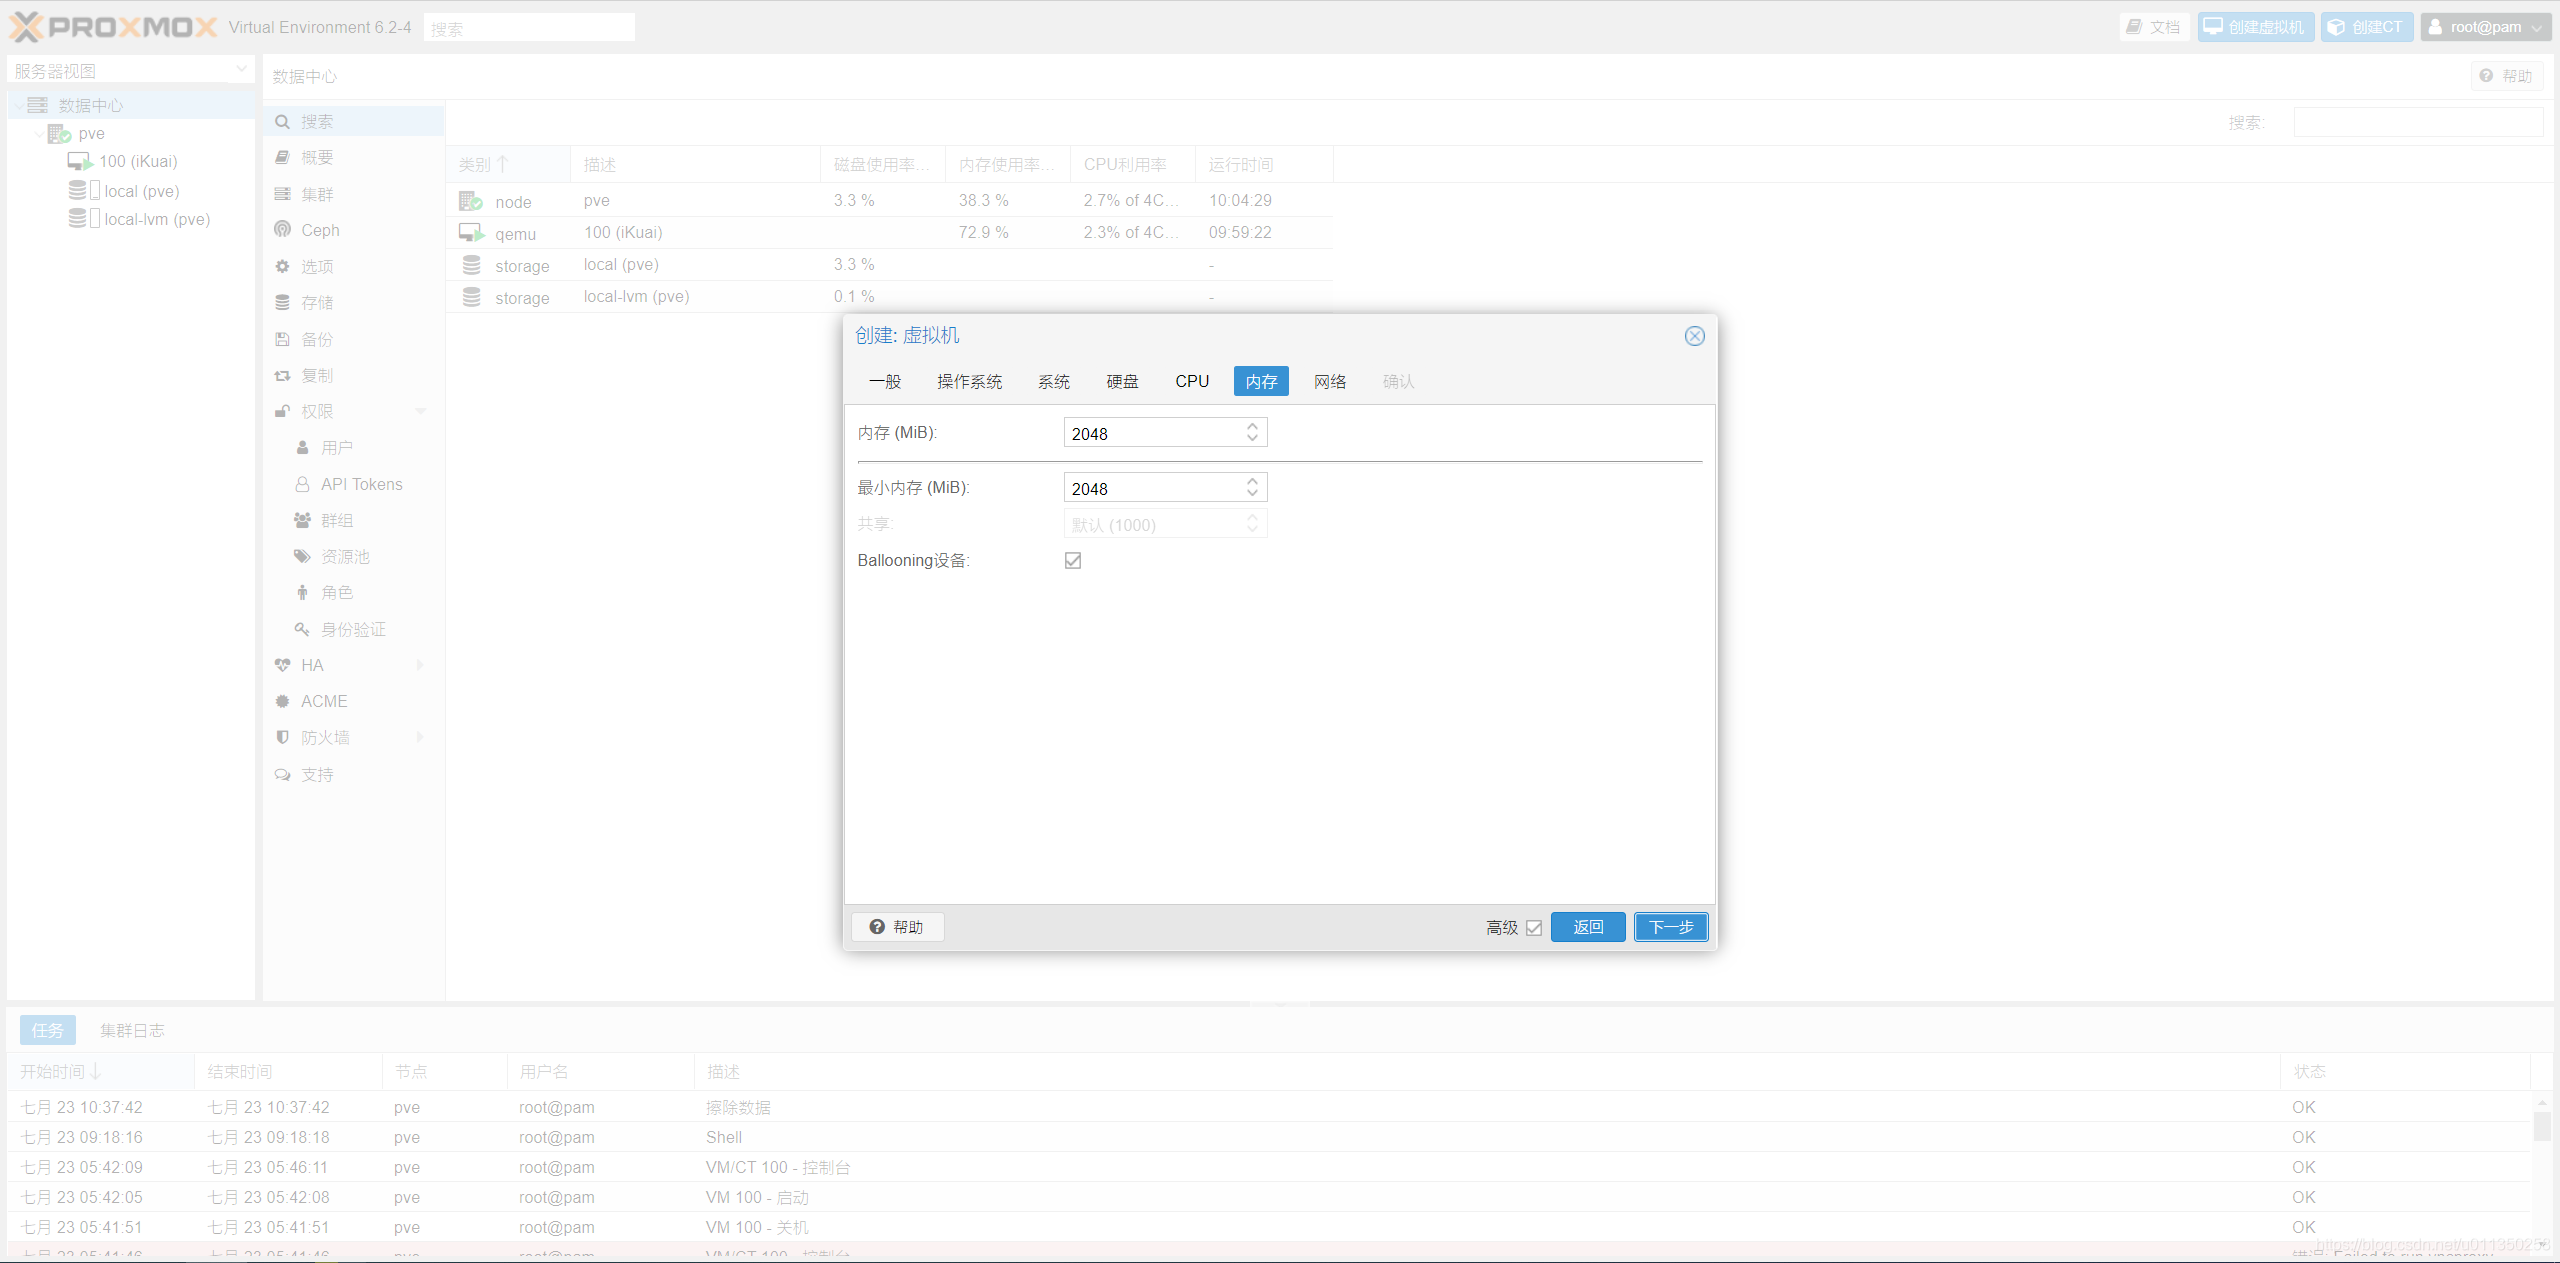Image resolution: width=2560 pixels, height=1263 pixels.
Task: Click the API Tokens user icon
Action: pyautogui.click(x=302, y=484)
